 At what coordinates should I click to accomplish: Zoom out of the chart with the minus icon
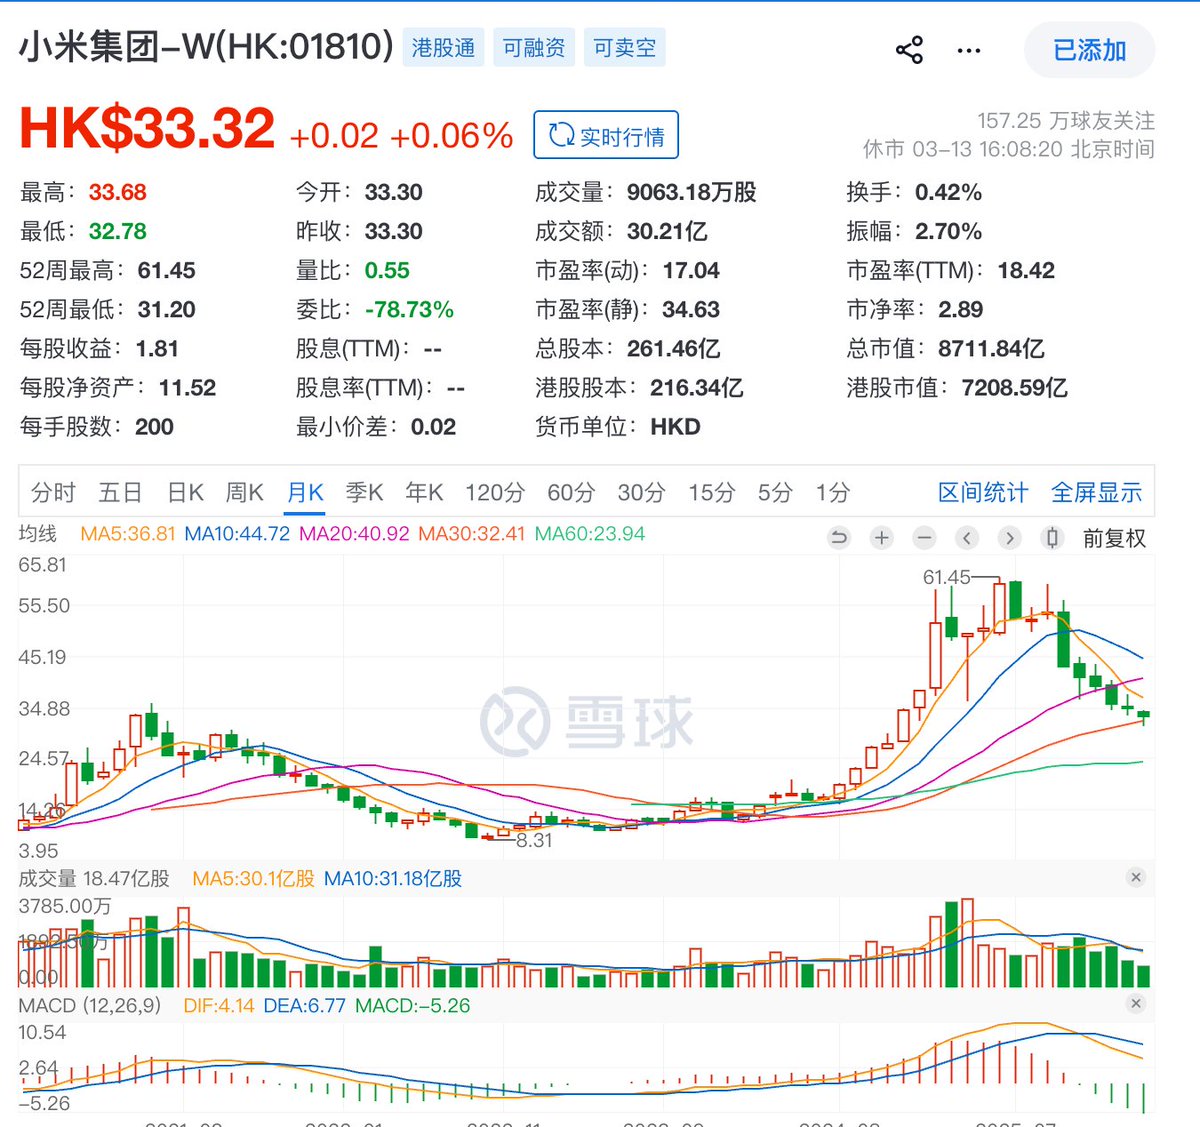click(x=923, y=538)
